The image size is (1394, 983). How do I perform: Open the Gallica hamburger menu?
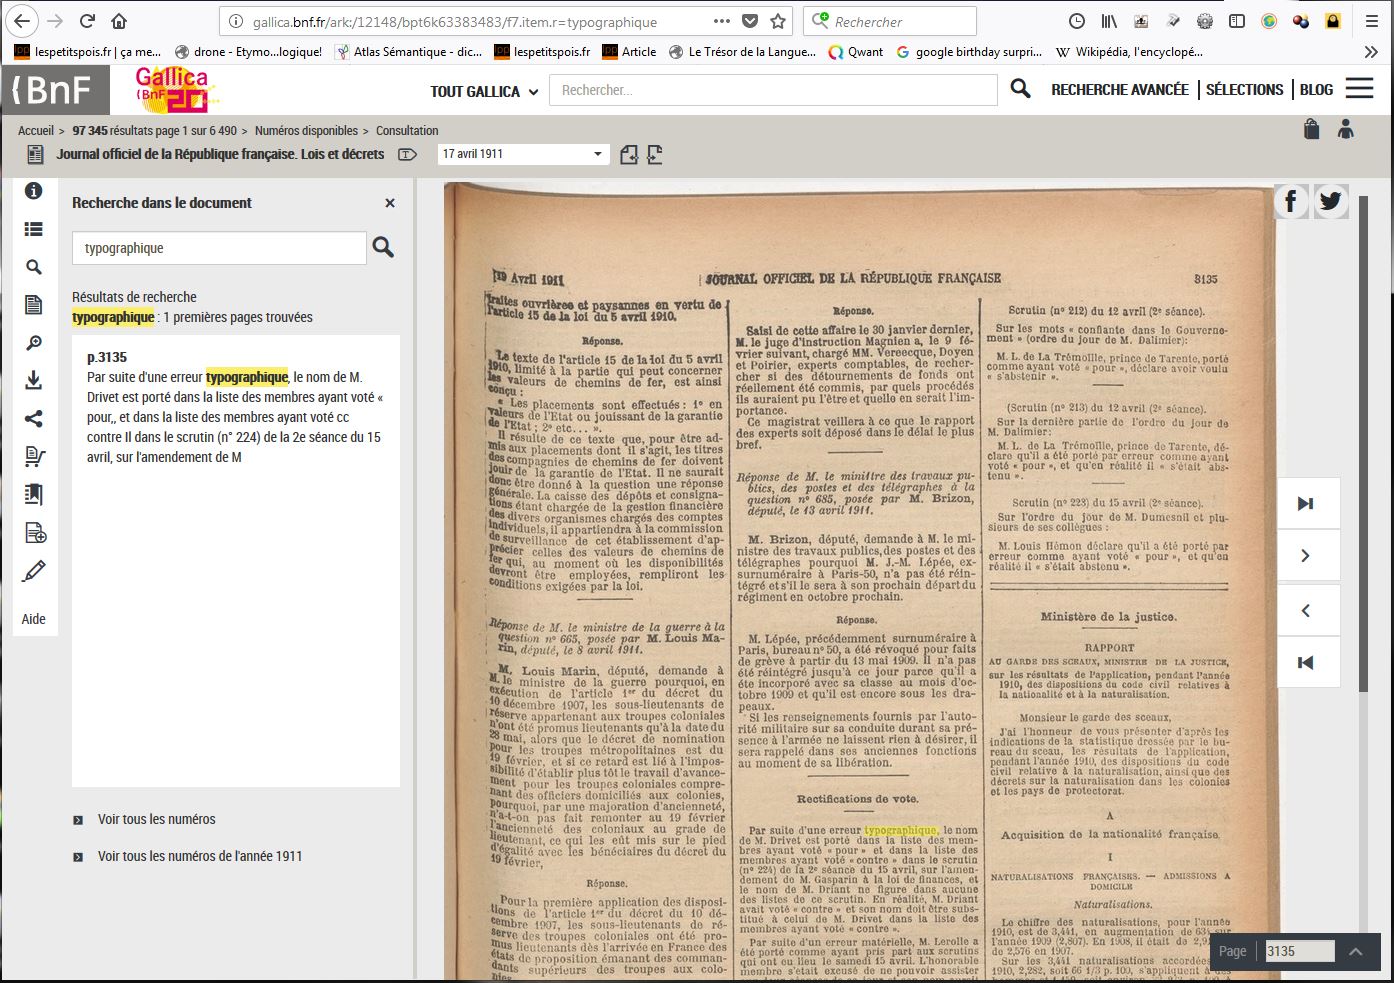point(1359,89)
